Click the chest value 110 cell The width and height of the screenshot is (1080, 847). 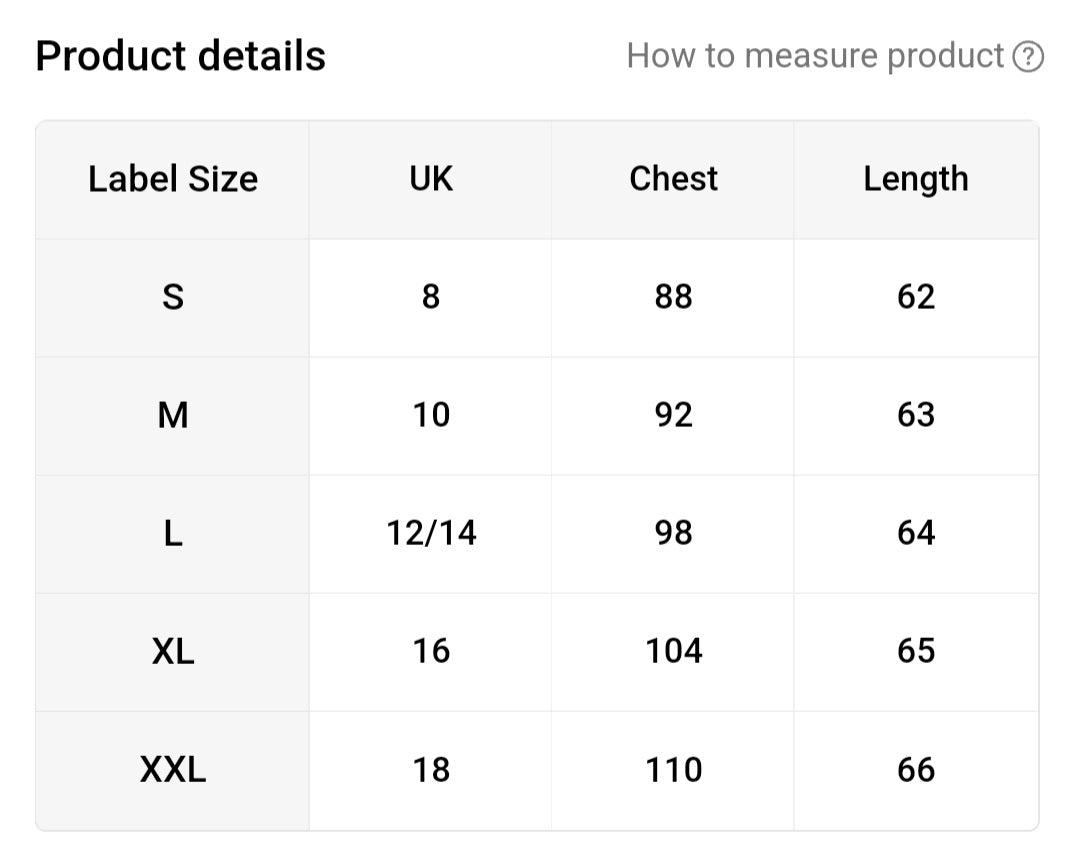[x=673, y=771]
